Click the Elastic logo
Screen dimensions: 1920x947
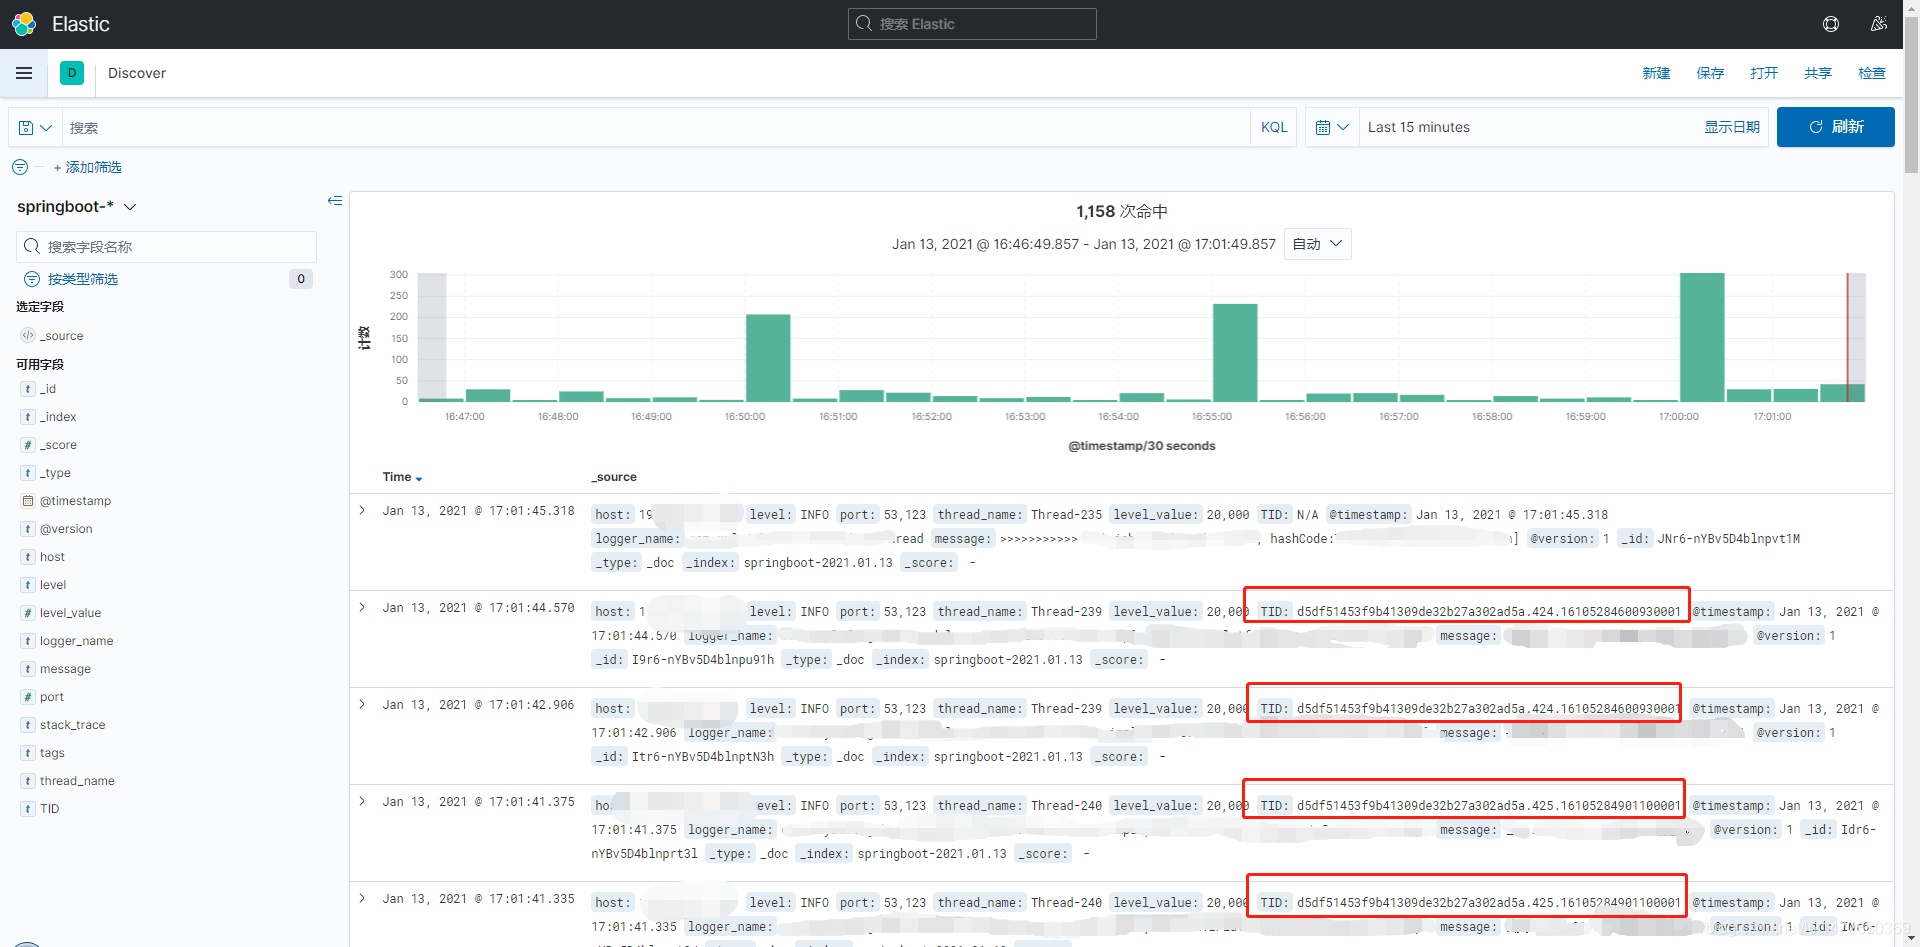[24, 23]
